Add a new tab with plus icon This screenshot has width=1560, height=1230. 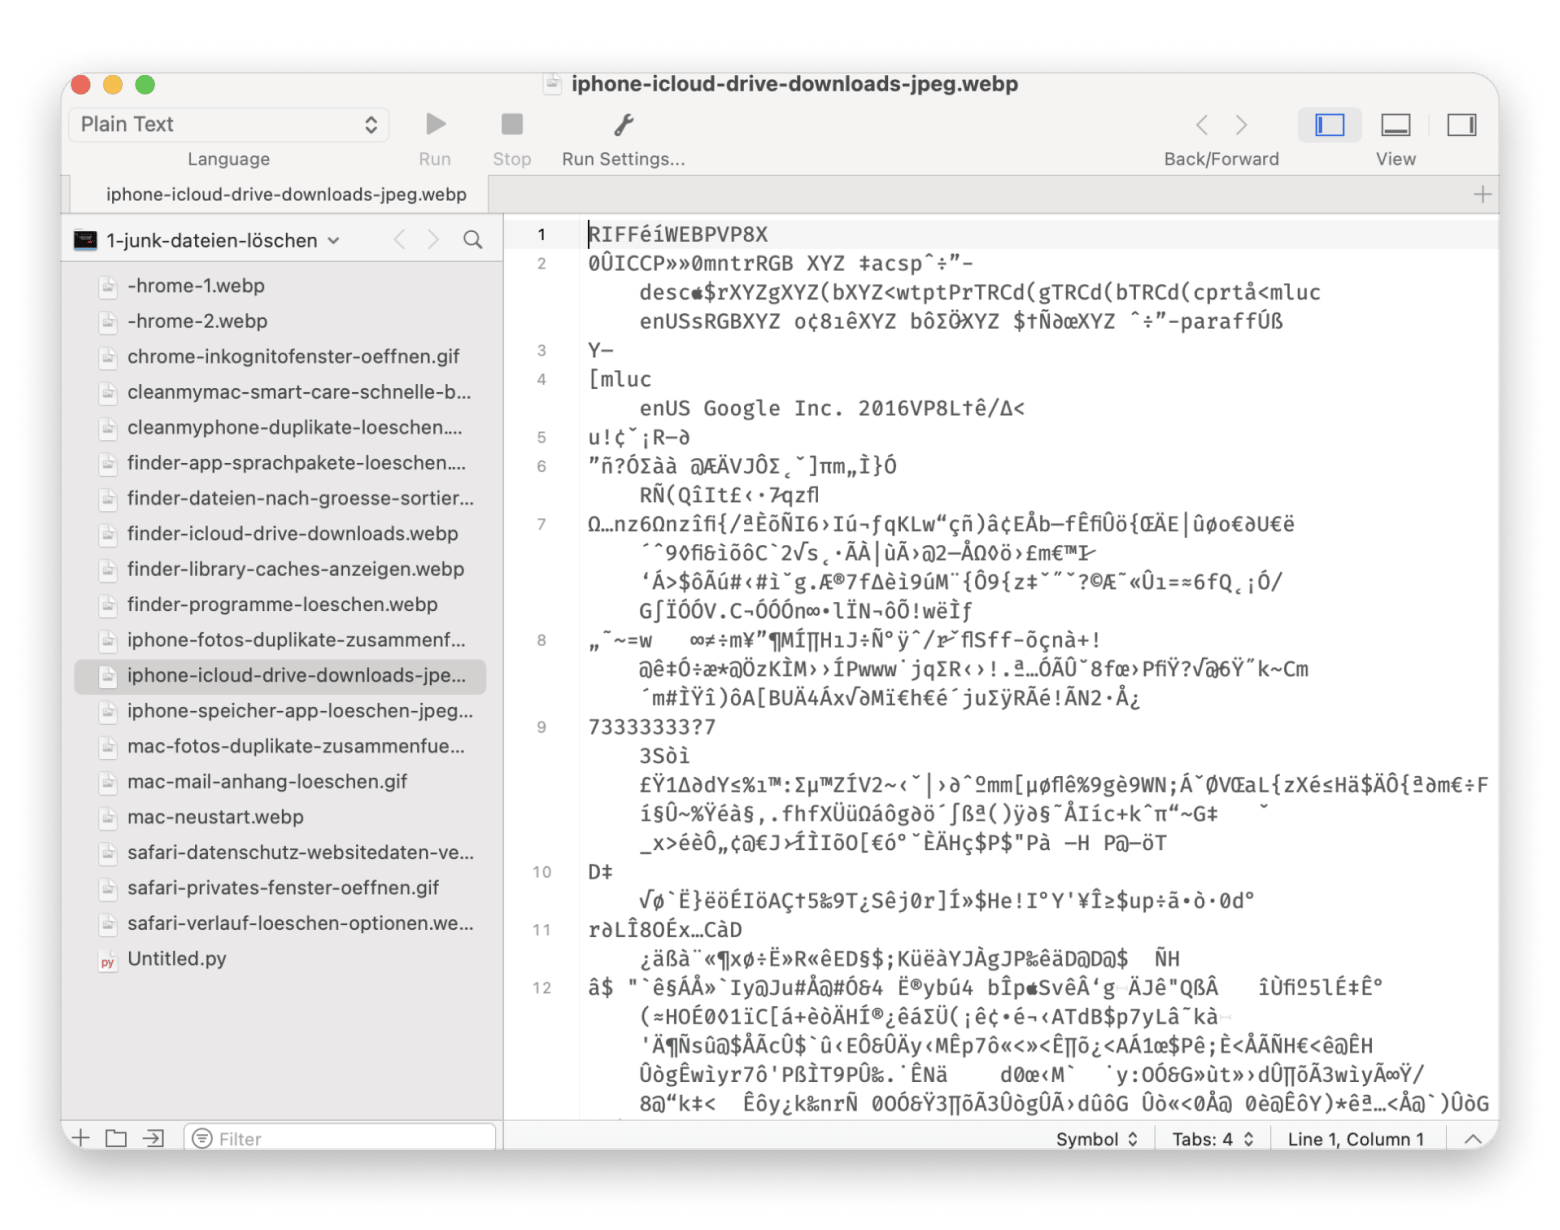[1482, 194]
